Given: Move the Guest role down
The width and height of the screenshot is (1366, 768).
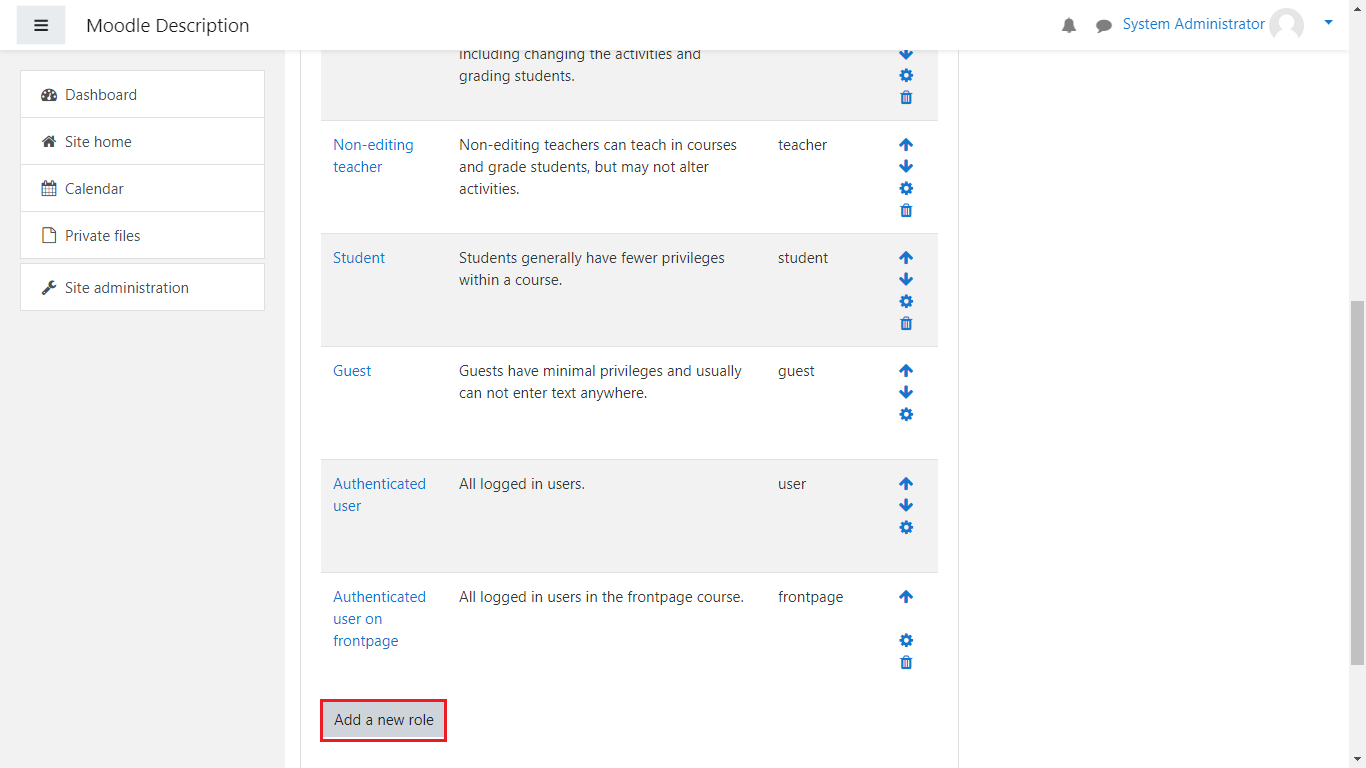Looking at the screenshot, I should (906, 393).
